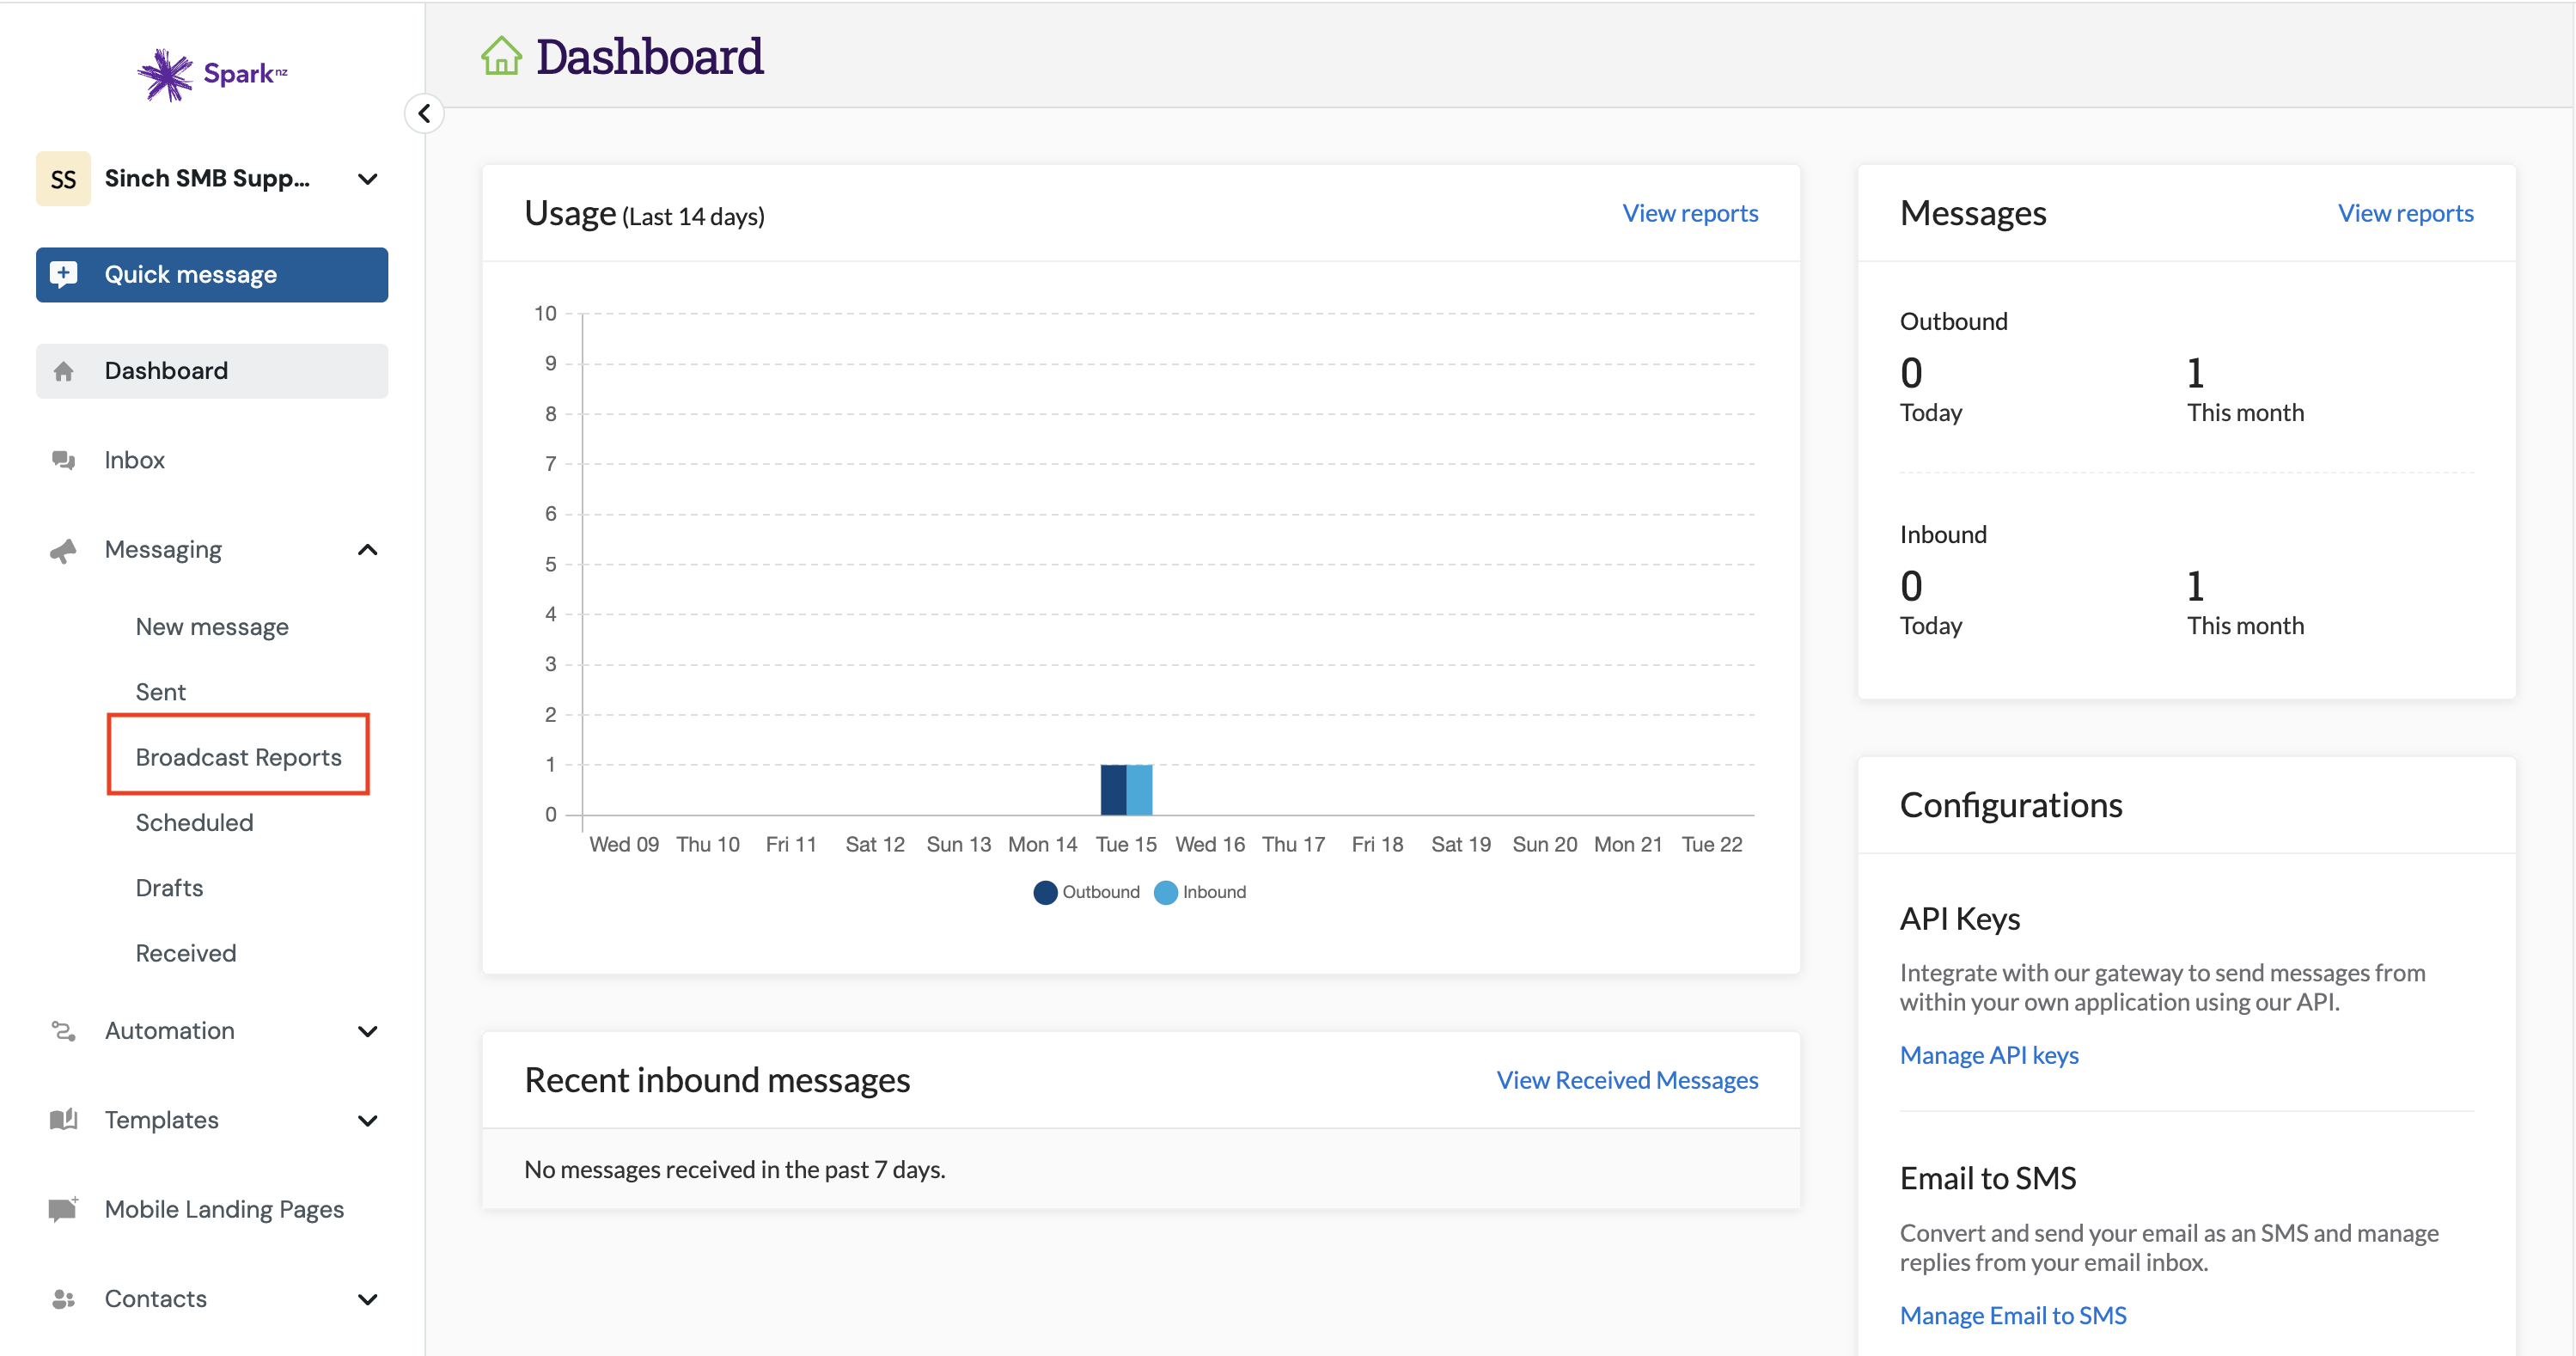Collapse the Messaging section

click(367, 549)
